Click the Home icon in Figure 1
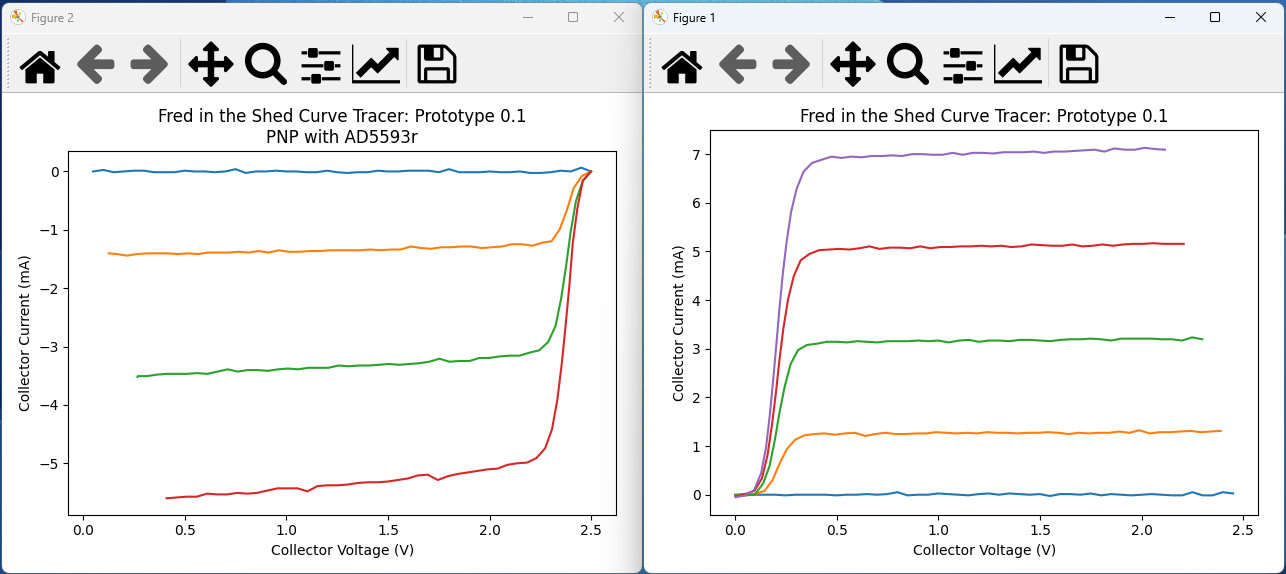Image resolution: width=1286 pixels, height=574 pixels. point(682,64)
